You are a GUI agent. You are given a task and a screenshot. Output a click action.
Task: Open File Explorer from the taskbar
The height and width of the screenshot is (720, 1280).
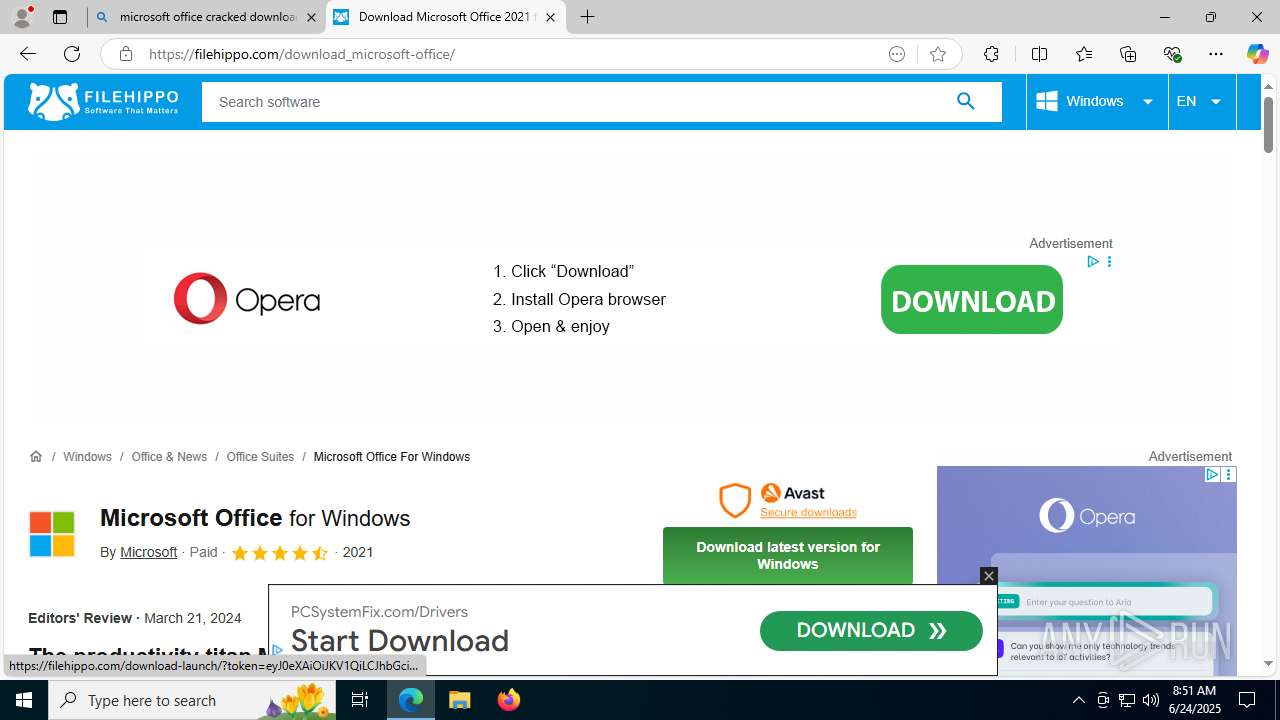click(x=460, y=700)
